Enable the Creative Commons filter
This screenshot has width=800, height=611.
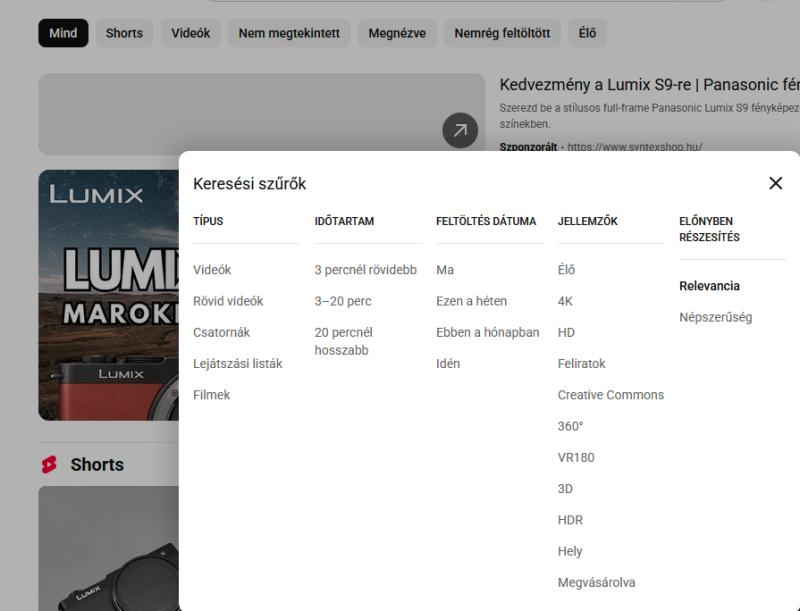click(x=611, y=395)
